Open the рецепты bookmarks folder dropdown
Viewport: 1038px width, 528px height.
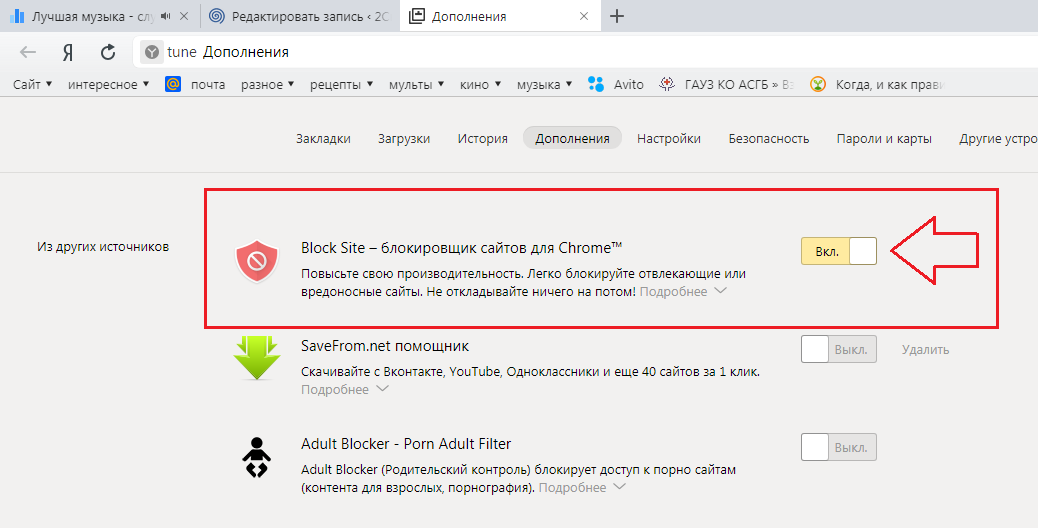341,85
